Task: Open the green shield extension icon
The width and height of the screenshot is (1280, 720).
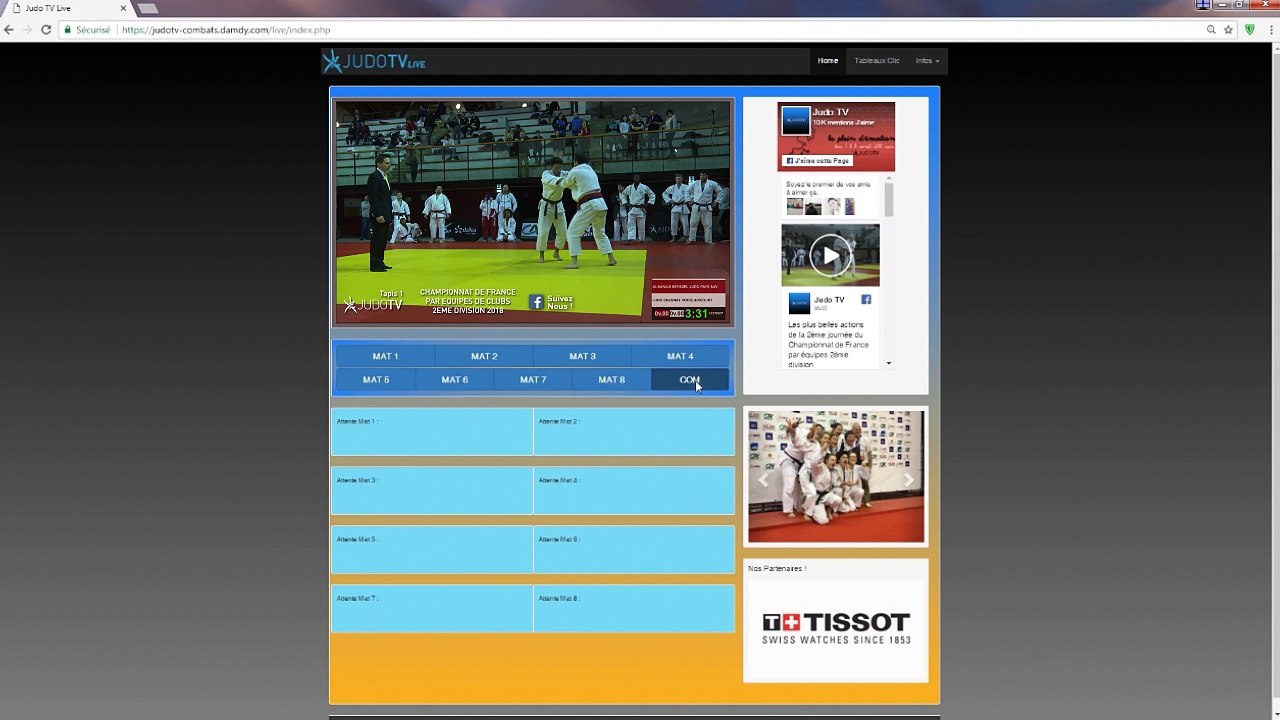Action: 1249,30
